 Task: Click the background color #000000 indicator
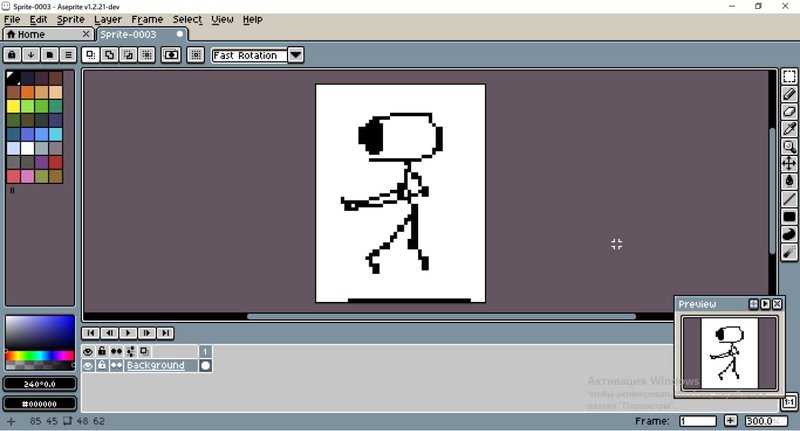pos(40,403)
